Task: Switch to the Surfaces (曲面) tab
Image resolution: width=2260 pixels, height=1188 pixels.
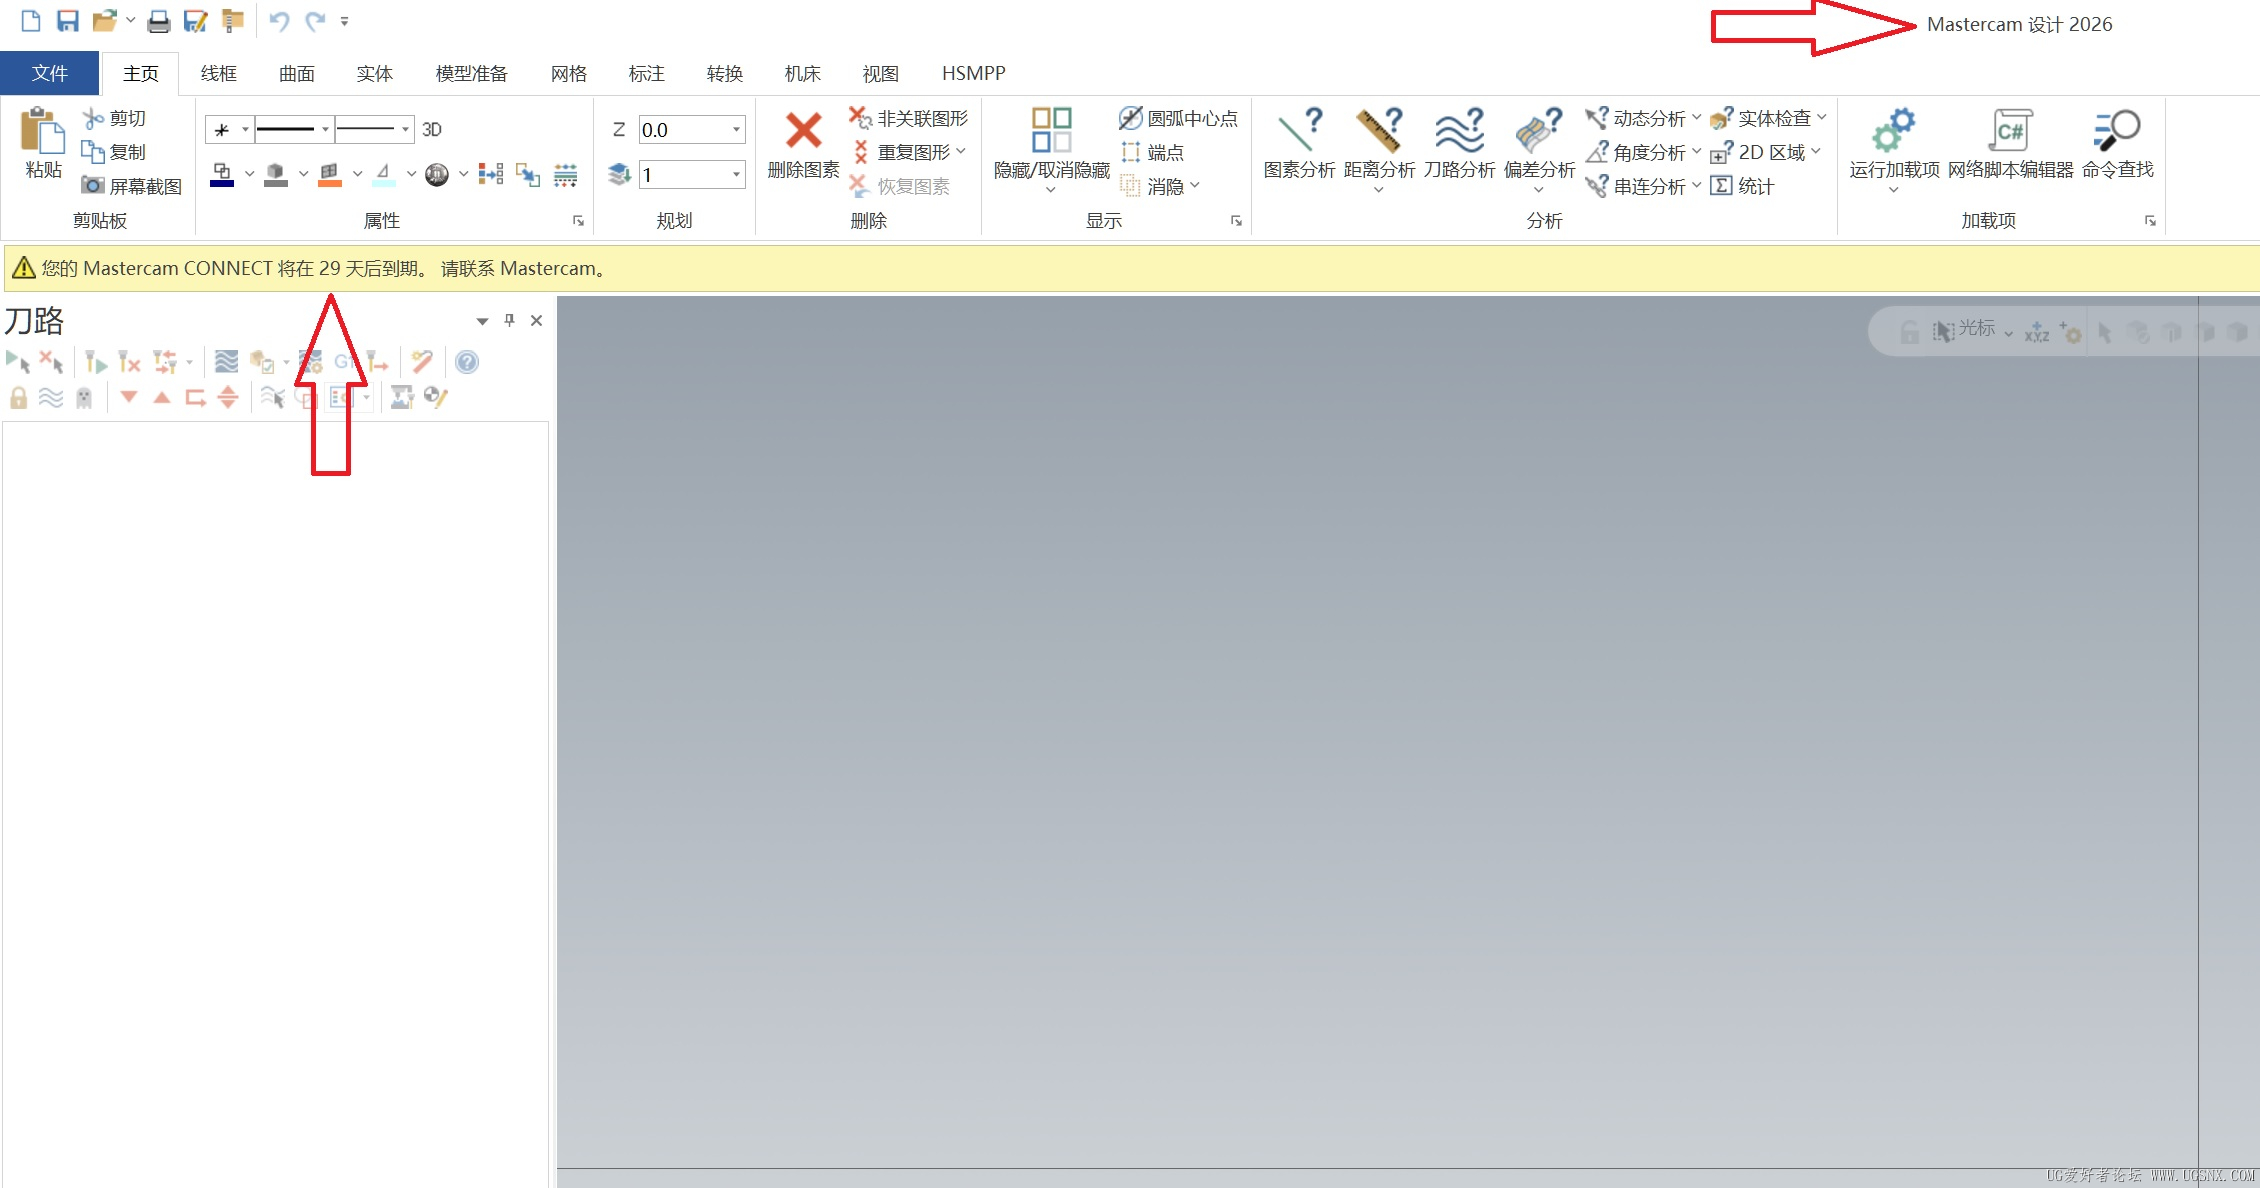Action: (297, 73)
